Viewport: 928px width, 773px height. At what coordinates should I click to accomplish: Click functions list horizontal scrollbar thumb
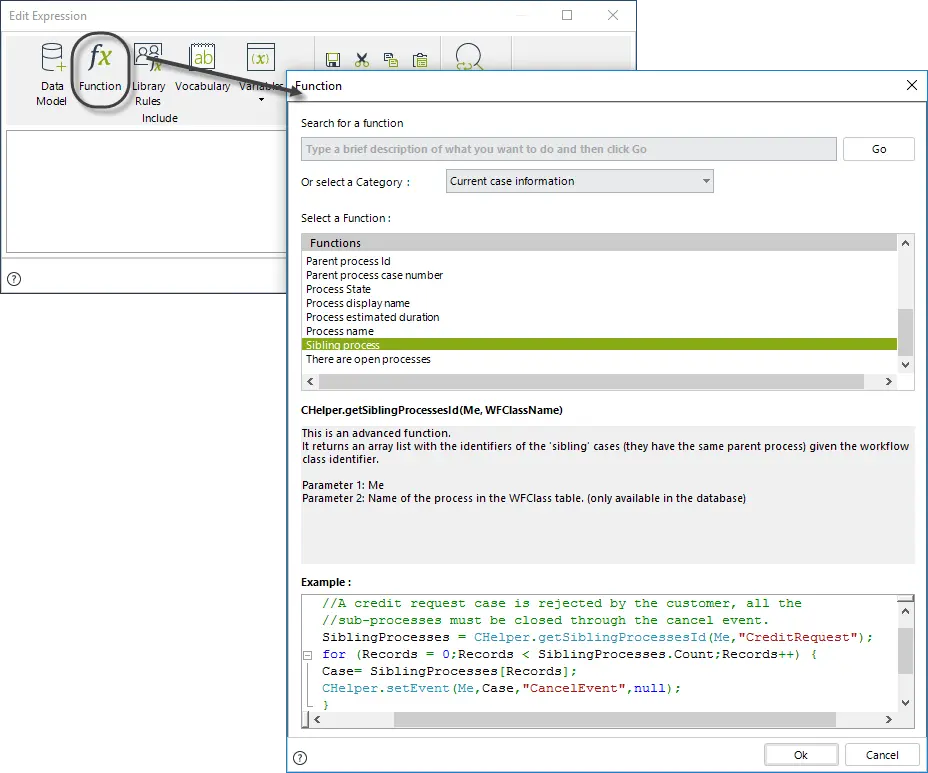click(591, 382)
